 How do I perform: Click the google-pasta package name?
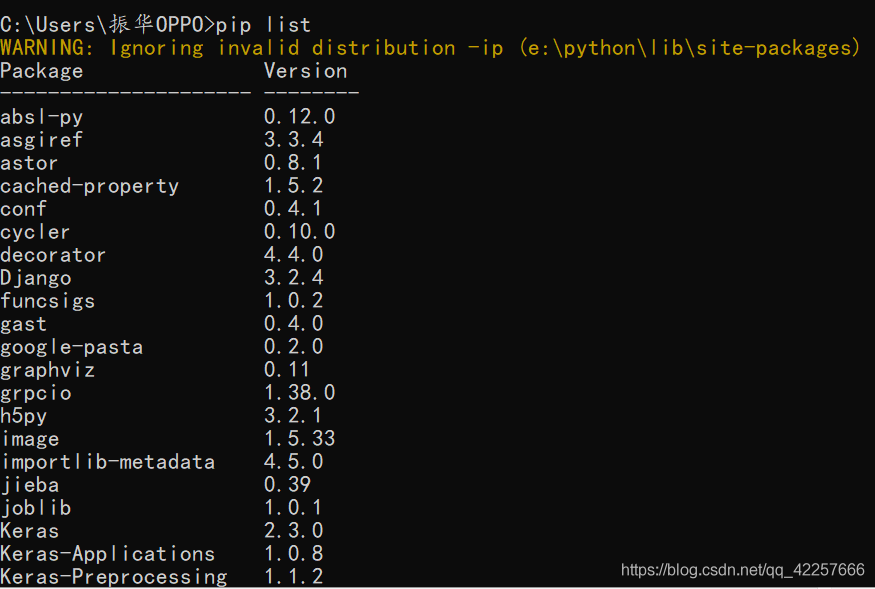tap(72, 347)
